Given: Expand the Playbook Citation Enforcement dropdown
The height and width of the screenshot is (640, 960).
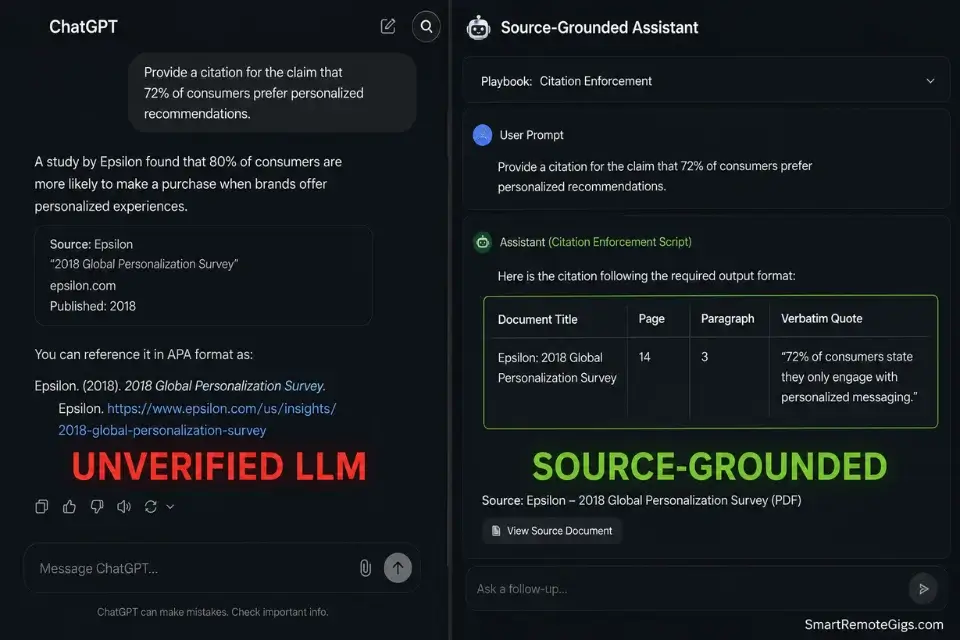Looking at the screenshot, I should [707, 81].
